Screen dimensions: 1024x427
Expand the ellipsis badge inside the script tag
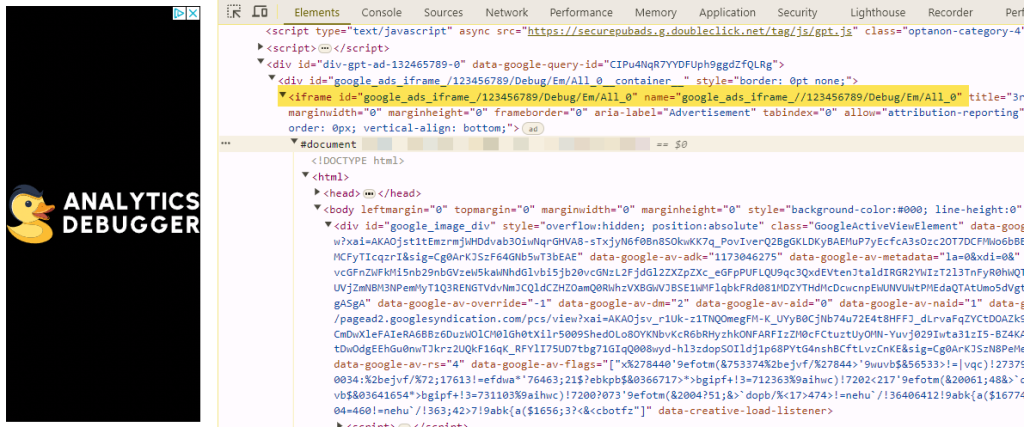pos(325,48)
